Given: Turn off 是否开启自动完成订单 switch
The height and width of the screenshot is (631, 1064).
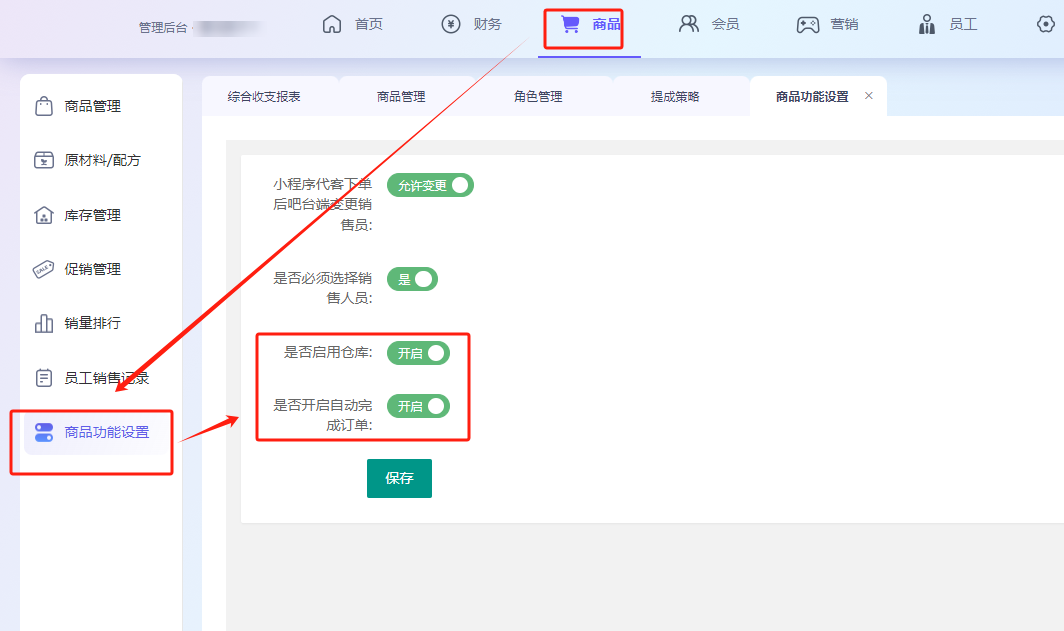Looking at the screenshot, I should pyautogui.click(x=418, y=406).
